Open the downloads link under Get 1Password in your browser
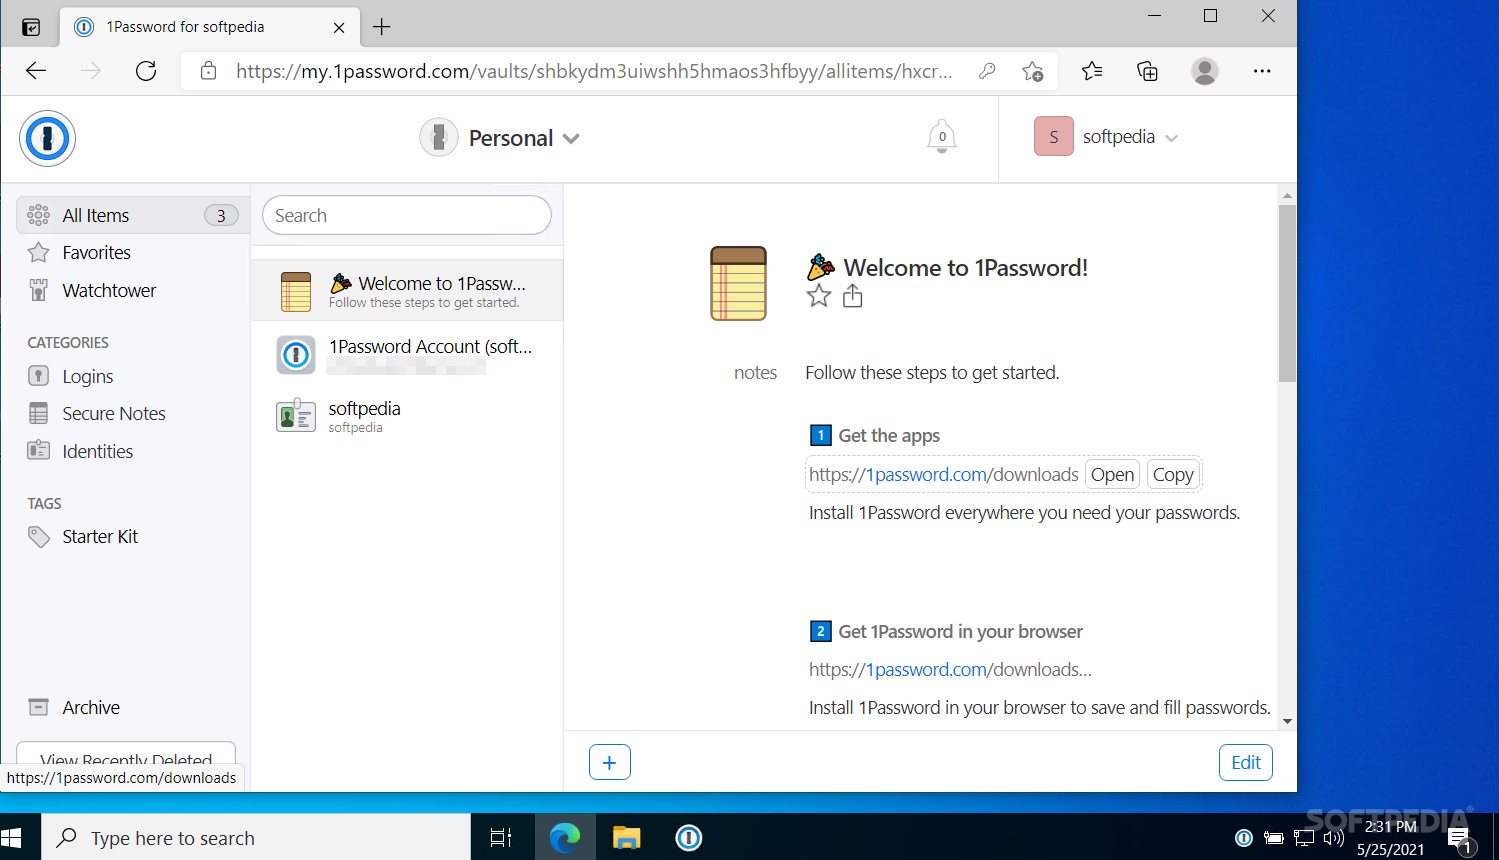Viewport: 1499px width, 860px height. tap(950, 669)
